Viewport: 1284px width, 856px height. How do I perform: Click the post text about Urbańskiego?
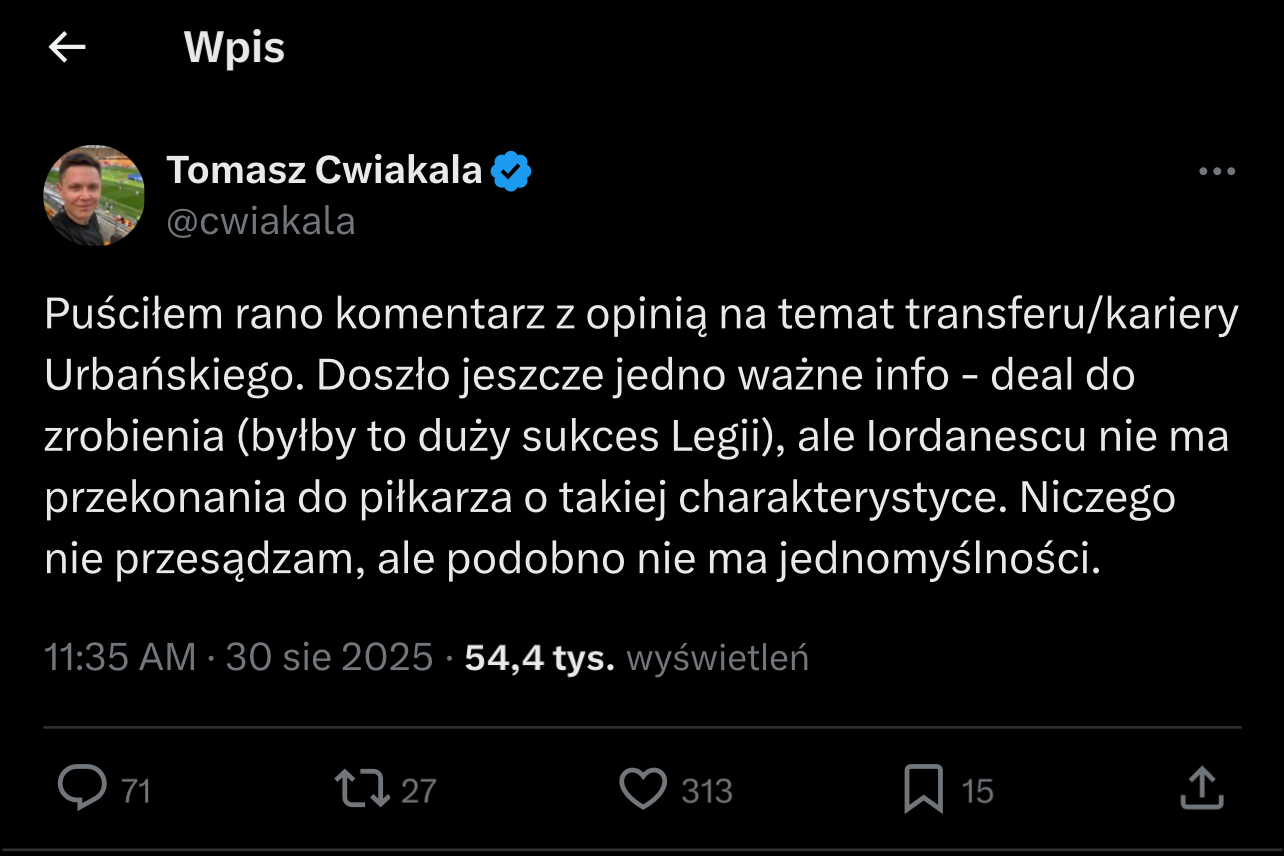coord(640,437)
